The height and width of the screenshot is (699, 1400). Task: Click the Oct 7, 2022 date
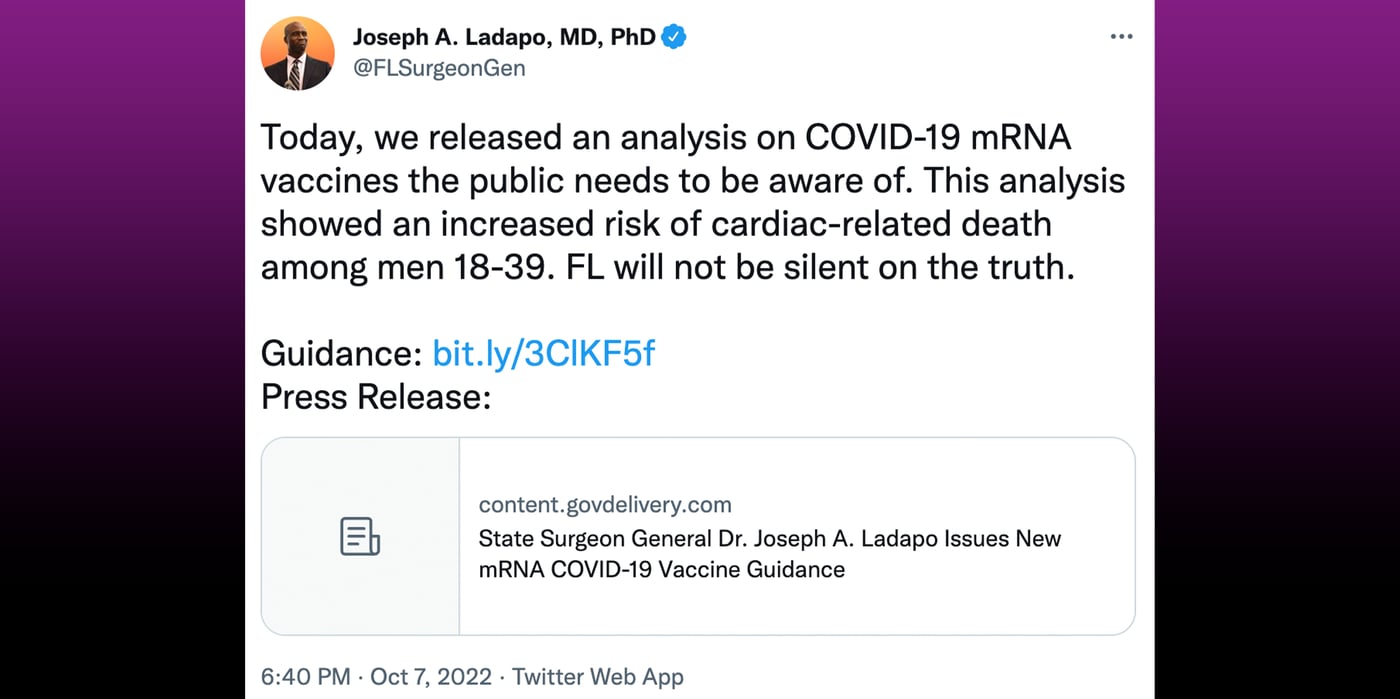(431, 677)
